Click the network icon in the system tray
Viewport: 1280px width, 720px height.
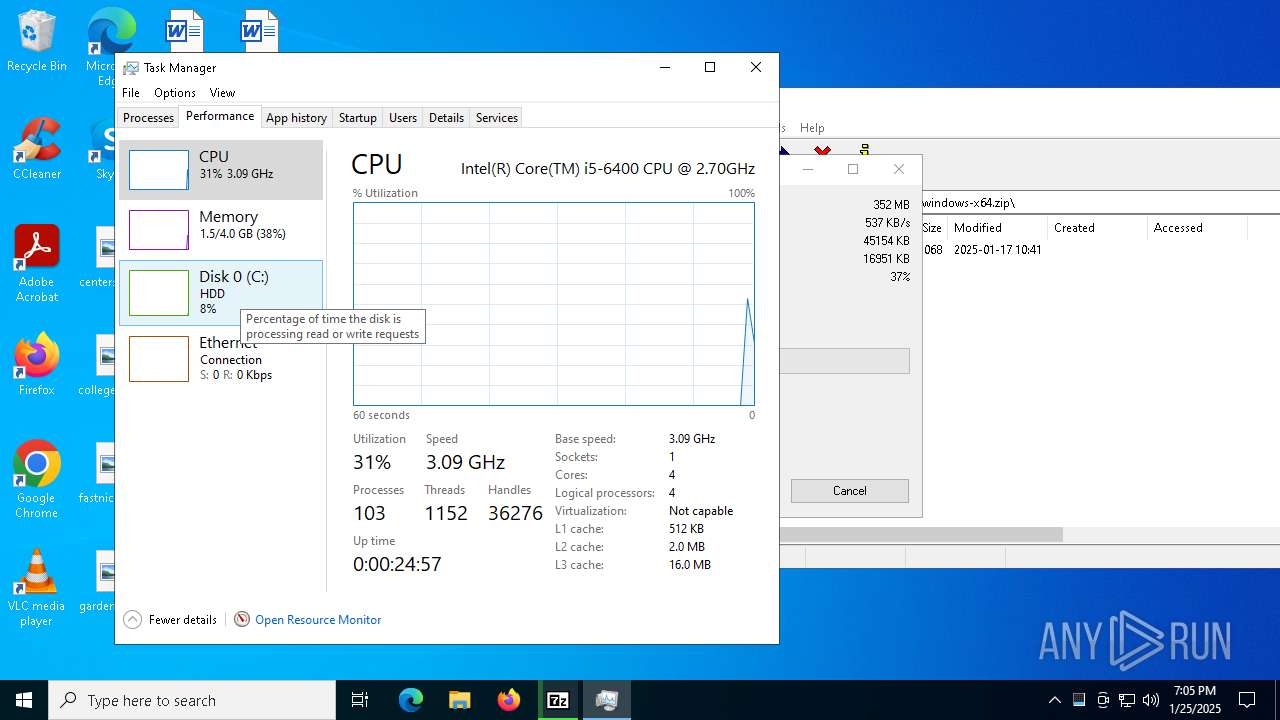tap(1127, 700)
